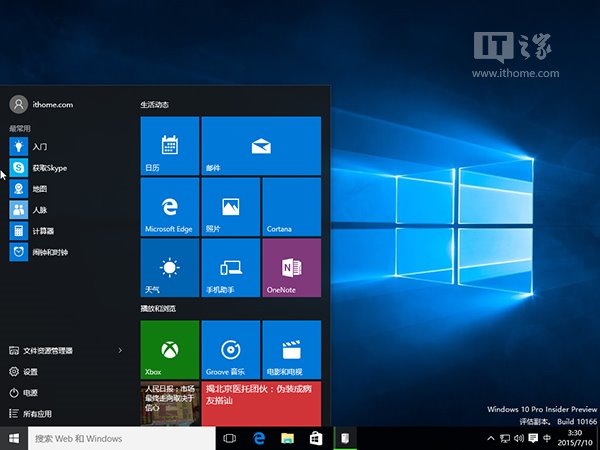
Task: Open People (人脉) app
Action: (65, 210)
